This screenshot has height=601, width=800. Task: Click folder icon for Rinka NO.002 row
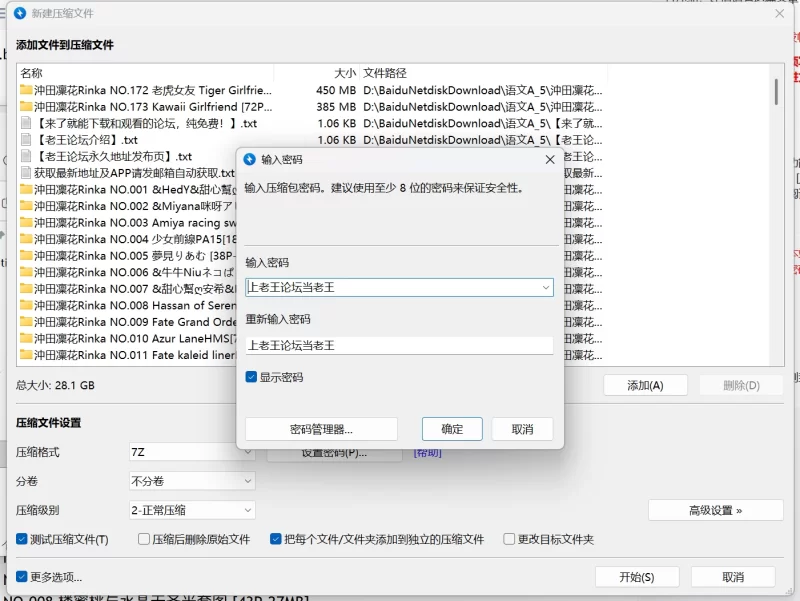click(x=26, y=206)
